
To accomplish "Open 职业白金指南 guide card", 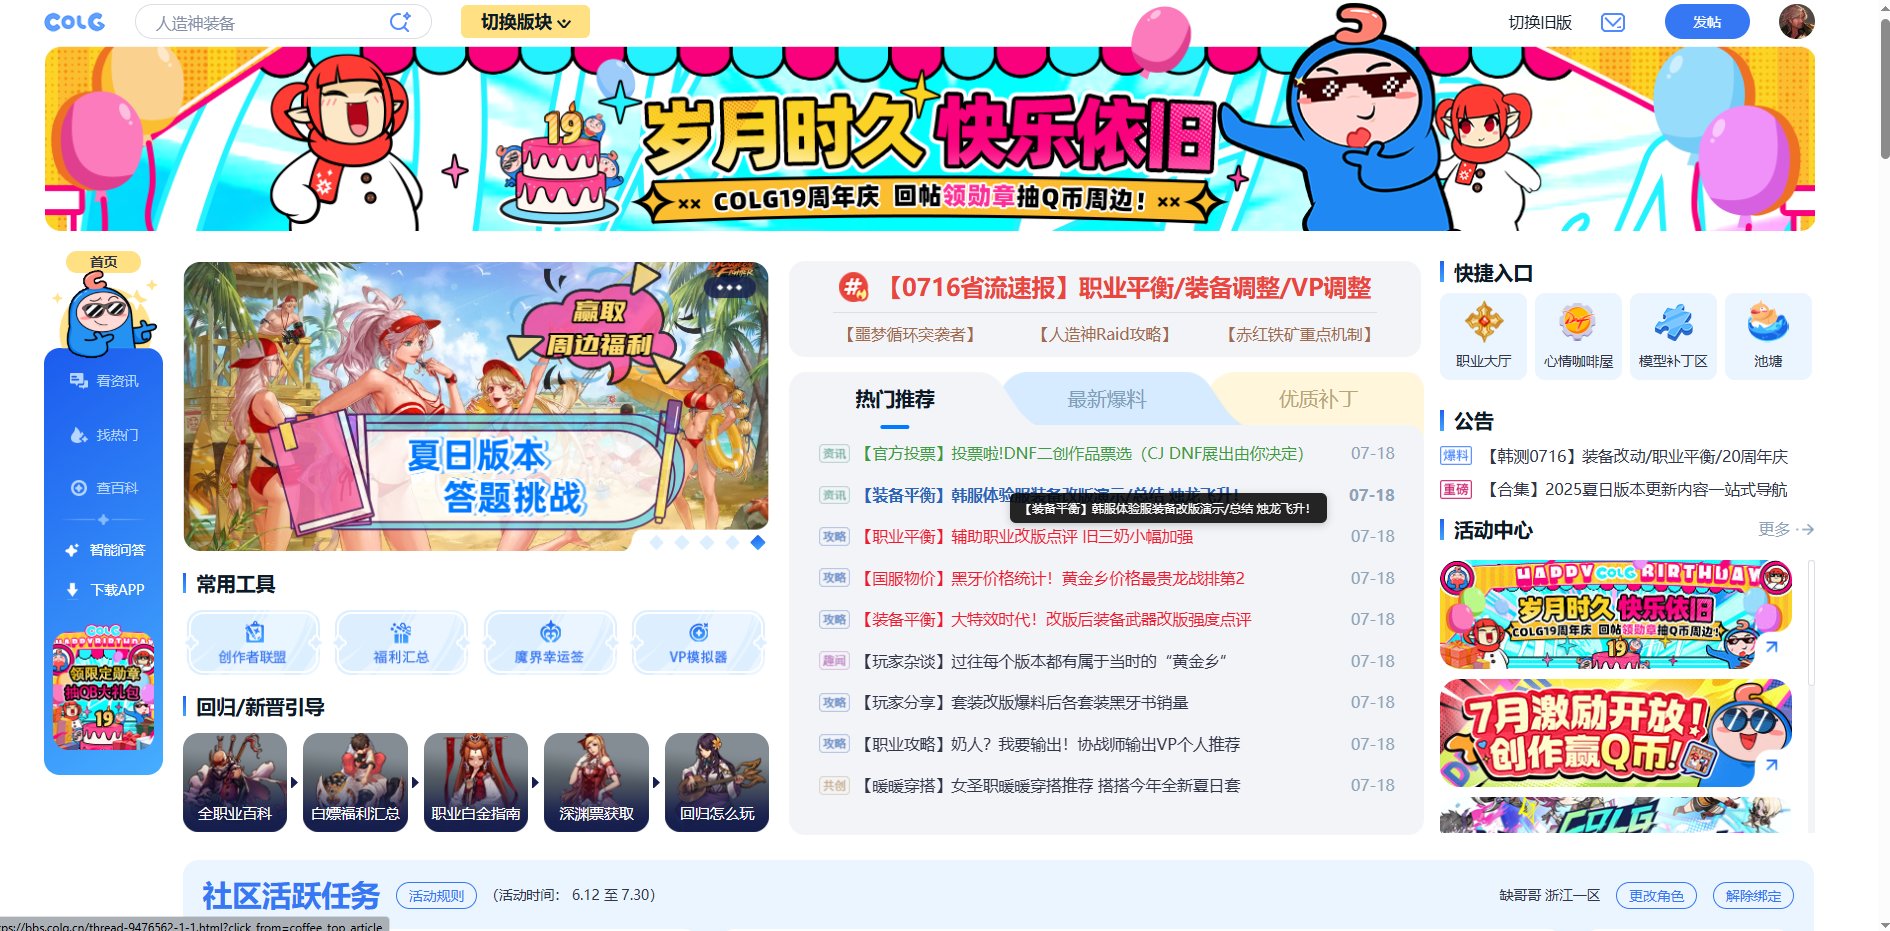I will click(x=476, y=782).
